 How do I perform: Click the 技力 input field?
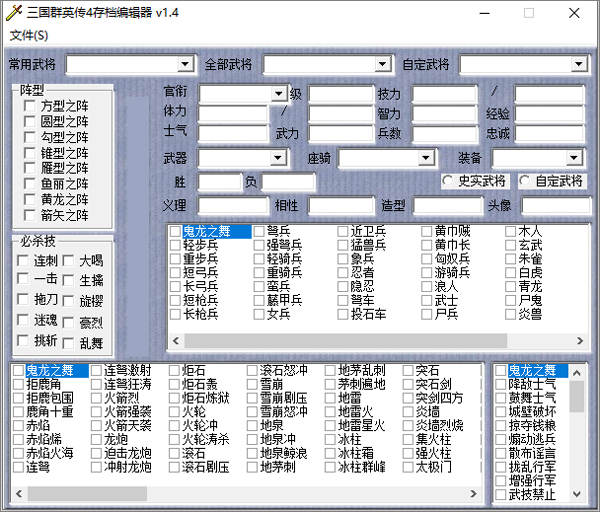coord(445,94)
